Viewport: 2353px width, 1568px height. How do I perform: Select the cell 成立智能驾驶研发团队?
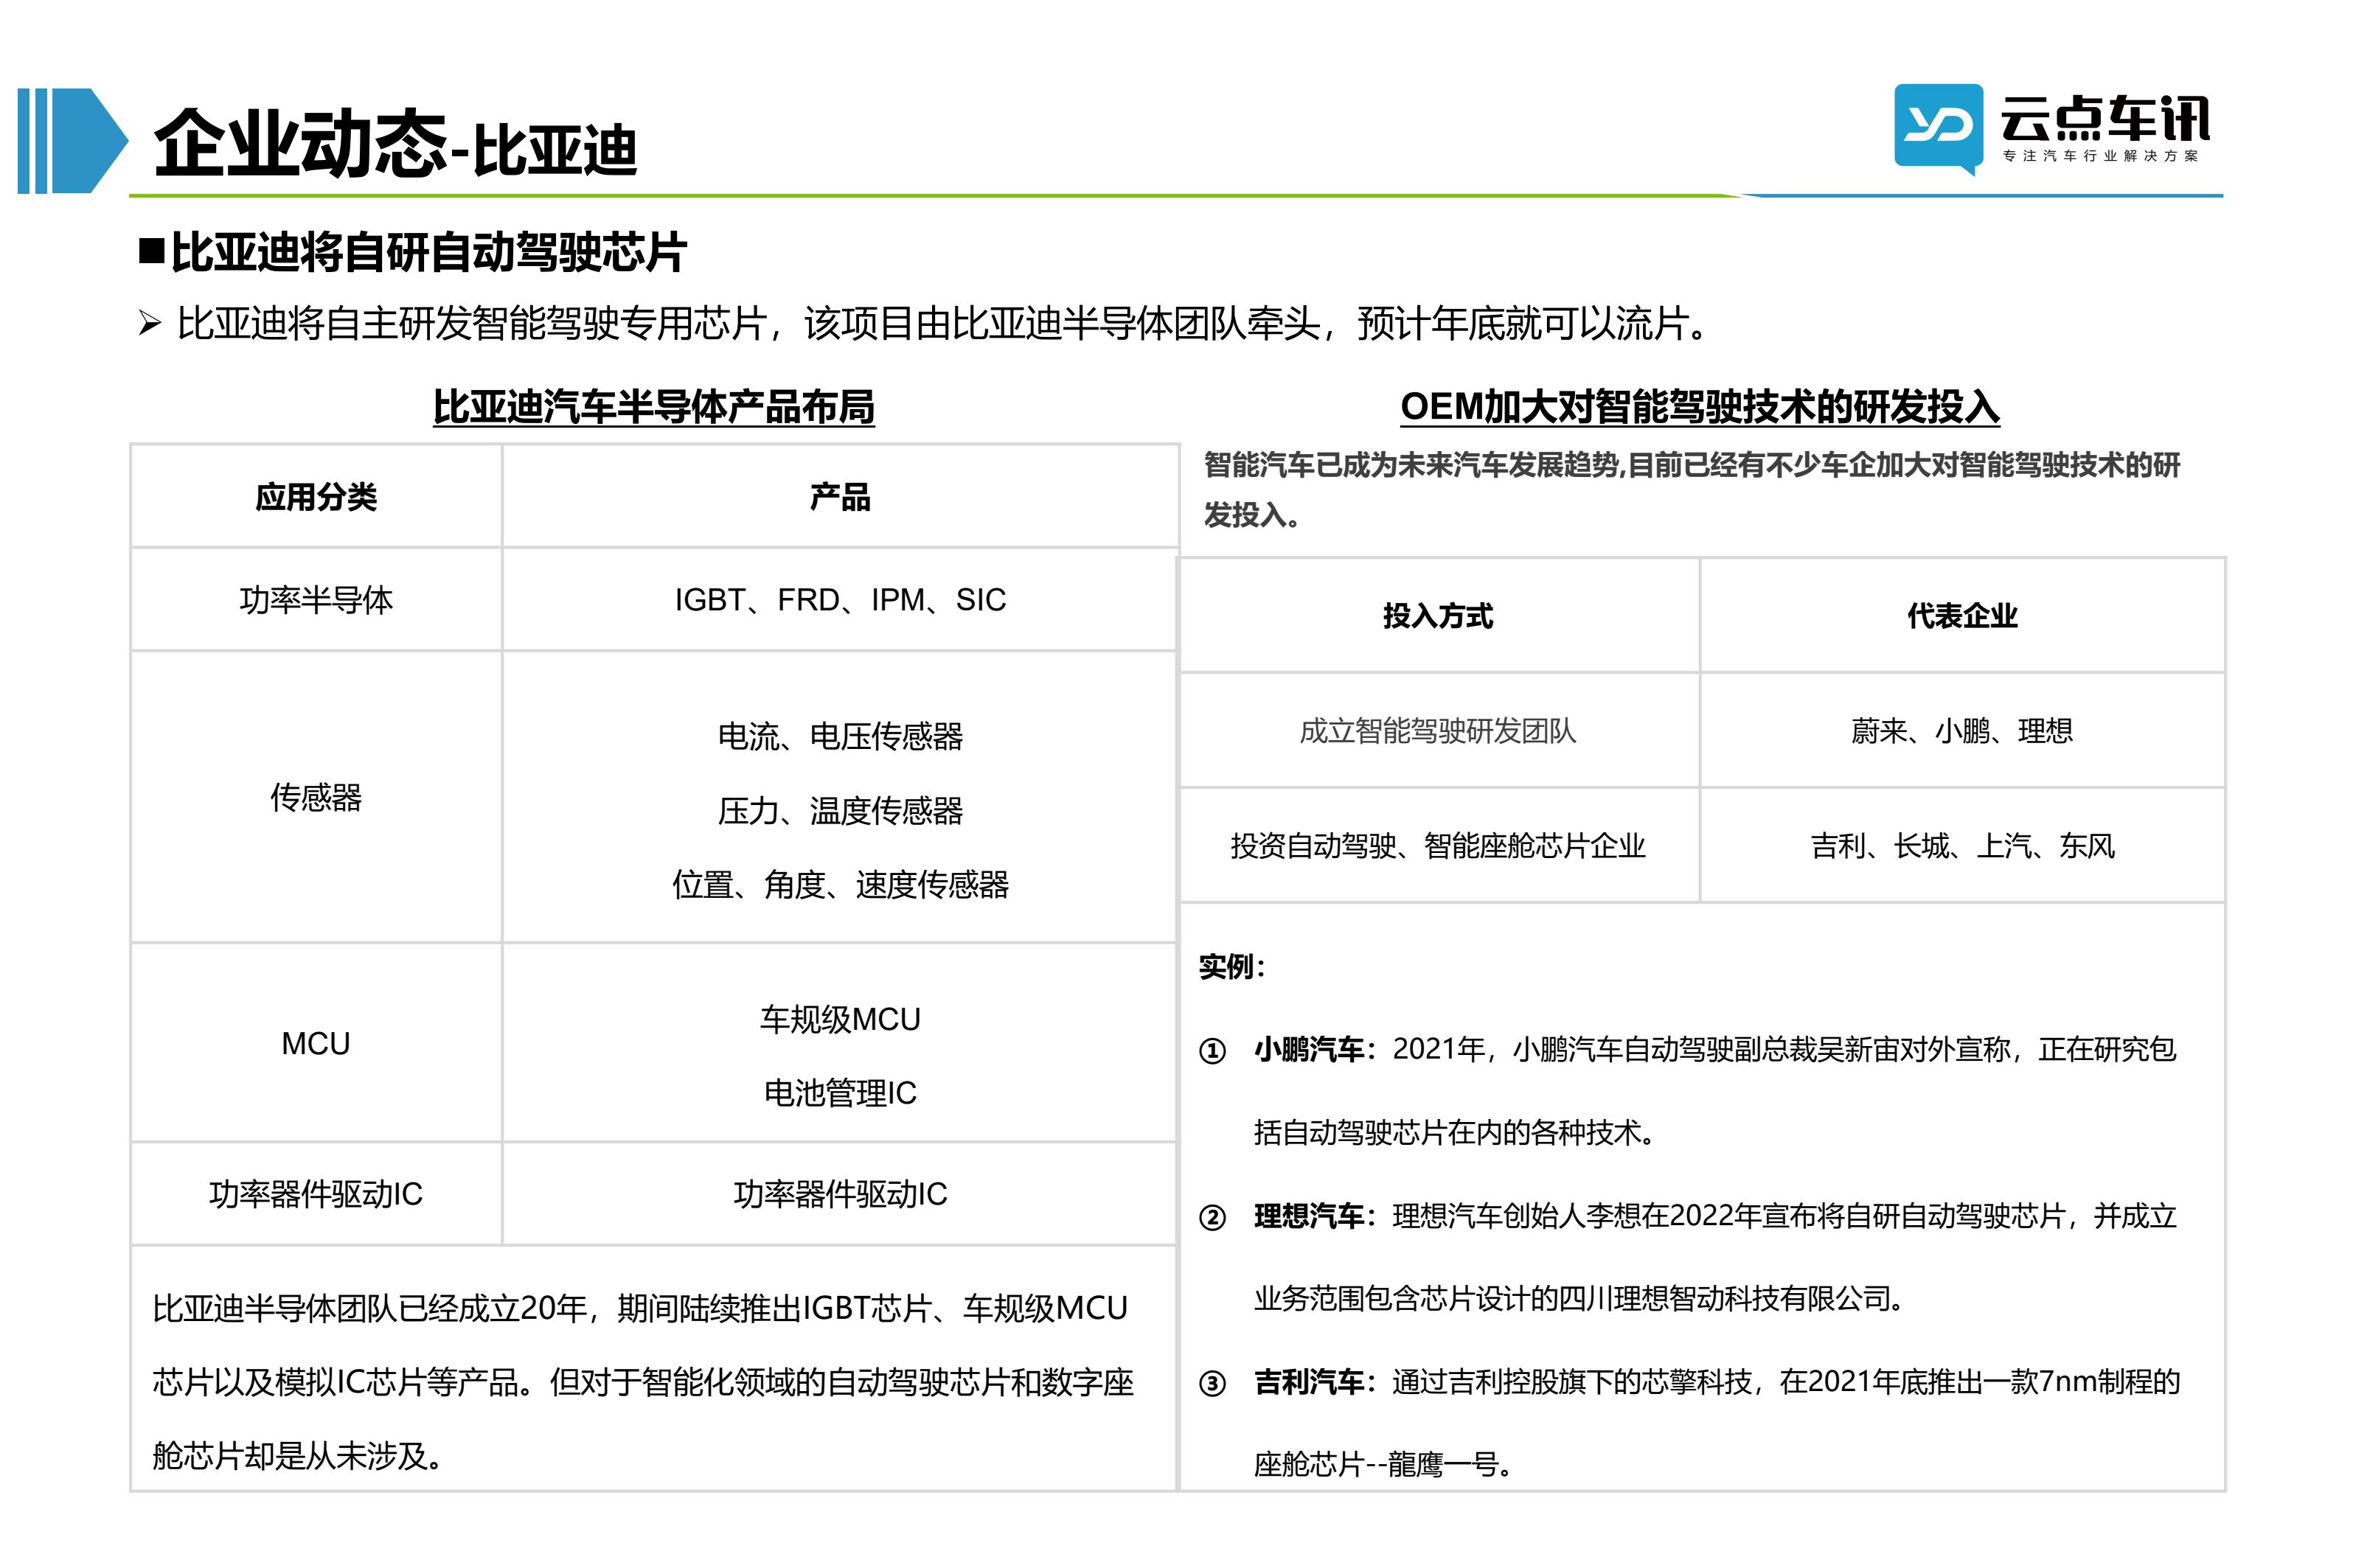point(1437,731)
